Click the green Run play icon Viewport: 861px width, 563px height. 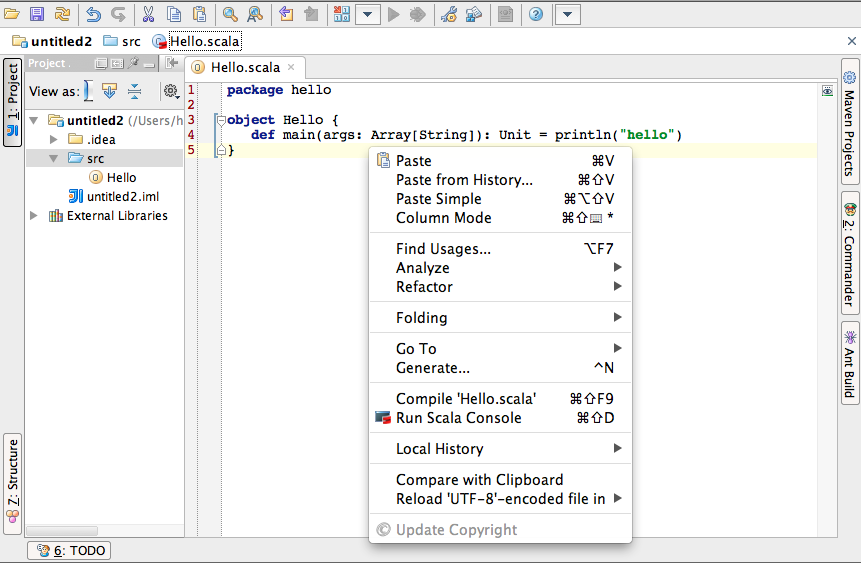point(393,14)
